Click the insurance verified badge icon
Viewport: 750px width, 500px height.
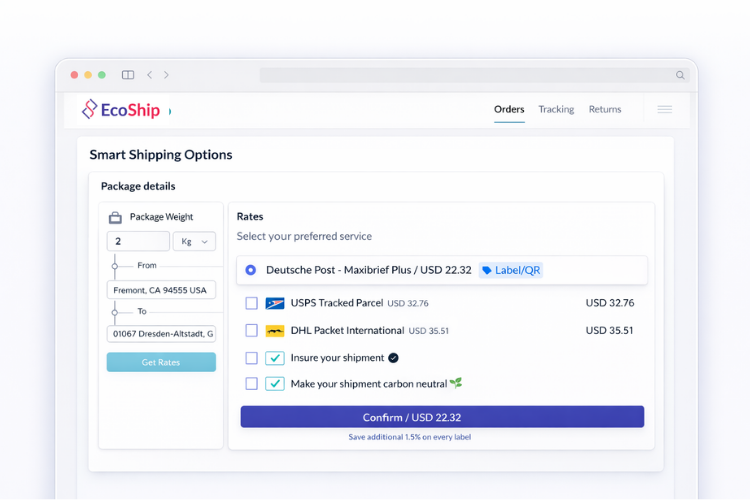(393, 358)
